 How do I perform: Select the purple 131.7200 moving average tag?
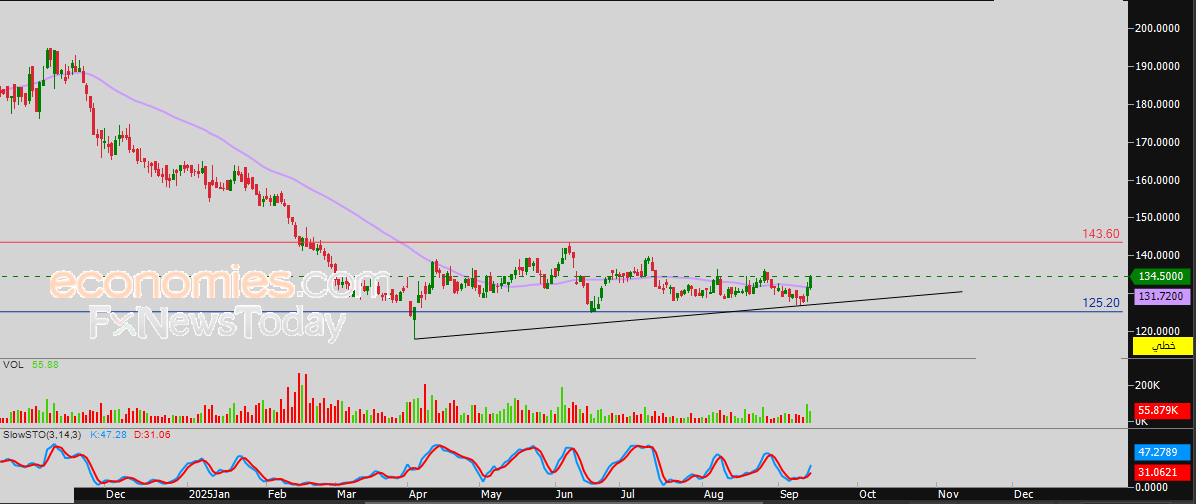coord(1162,295)
